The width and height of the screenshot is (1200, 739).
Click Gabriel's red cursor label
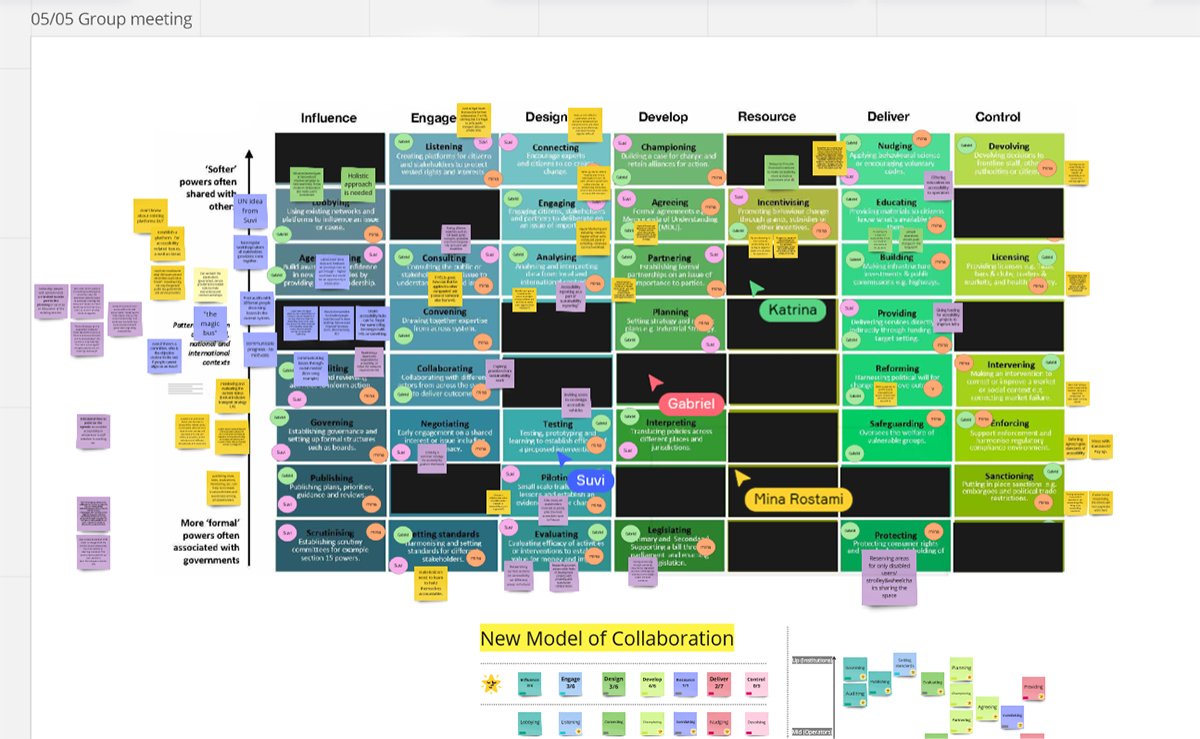(692, 404)
